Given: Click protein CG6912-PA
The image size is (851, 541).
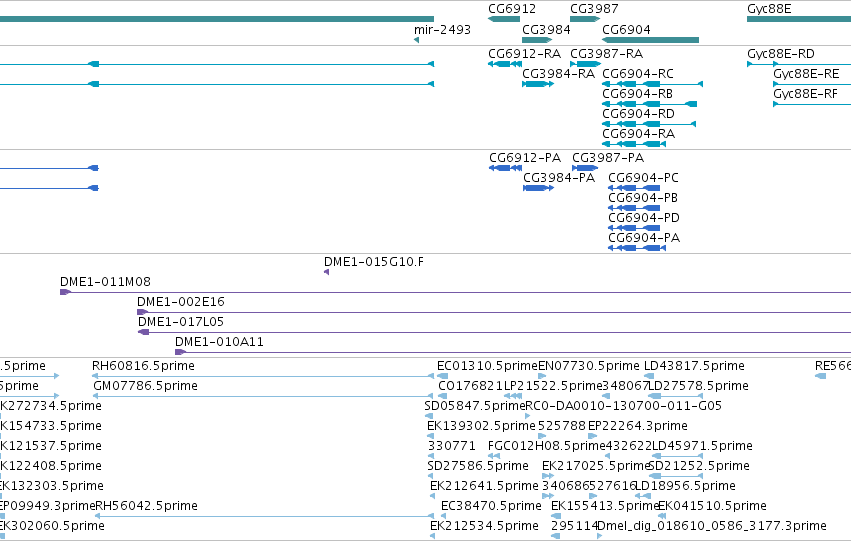Looking at the screenshot, I should [505, 168].
